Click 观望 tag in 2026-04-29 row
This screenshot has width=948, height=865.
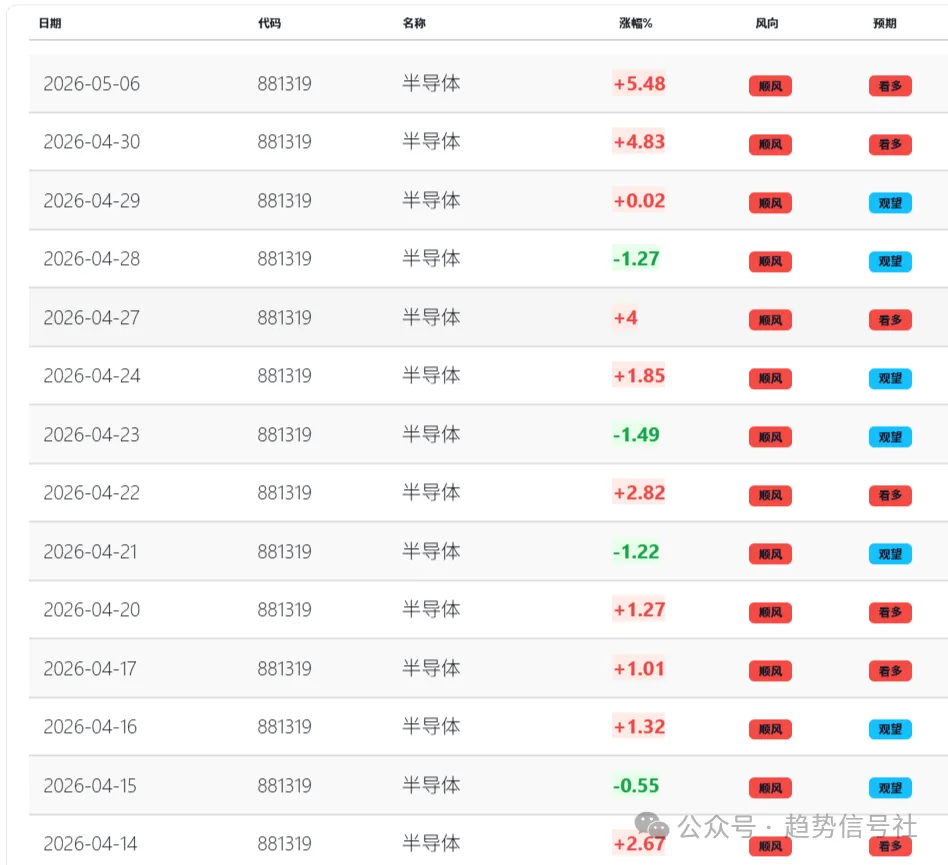pyautogui.click(x=890, y=203)
